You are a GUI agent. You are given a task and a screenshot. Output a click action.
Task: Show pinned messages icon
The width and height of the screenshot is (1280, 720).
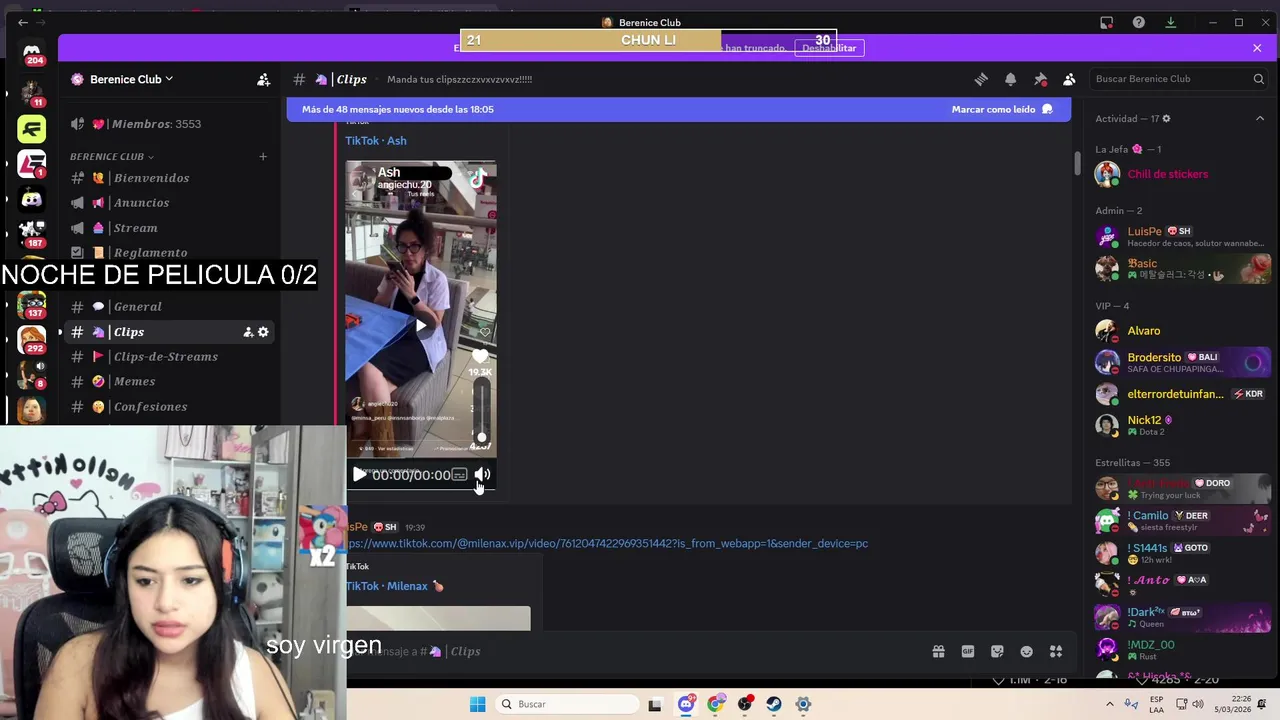[1040, 79]
